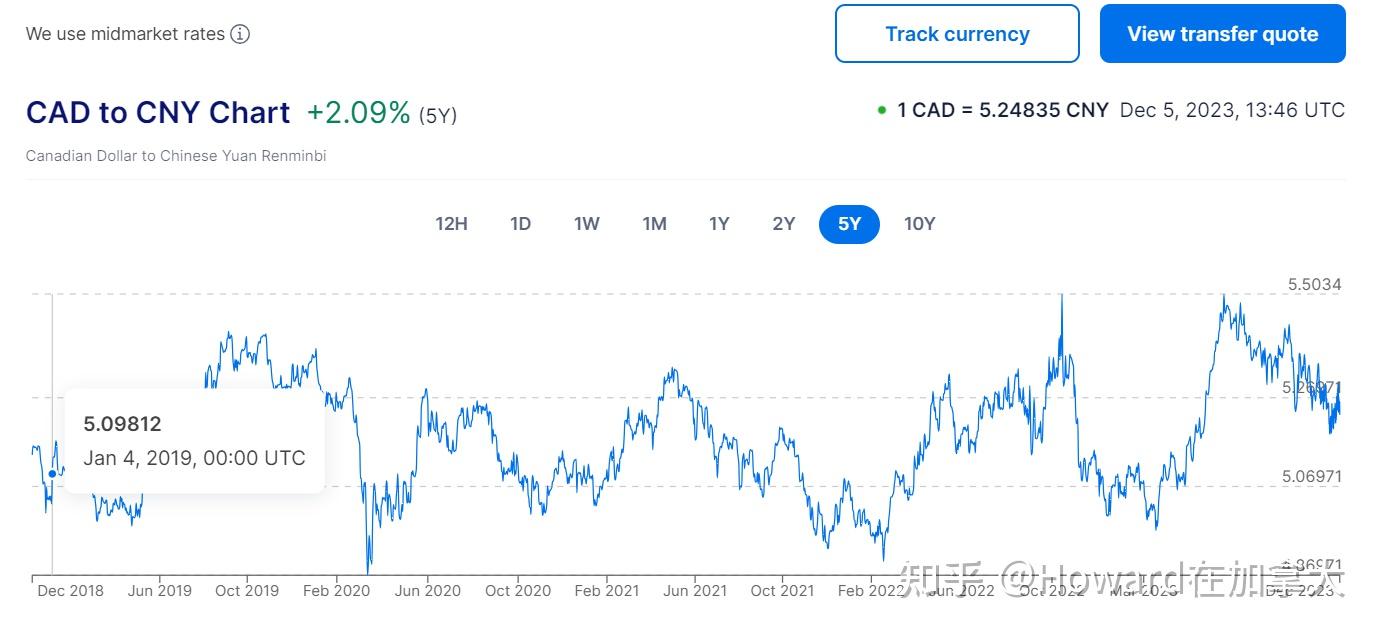Click the +2.09% change percentage
This screenshot has height=636, width=1381.
click(357, 112)
